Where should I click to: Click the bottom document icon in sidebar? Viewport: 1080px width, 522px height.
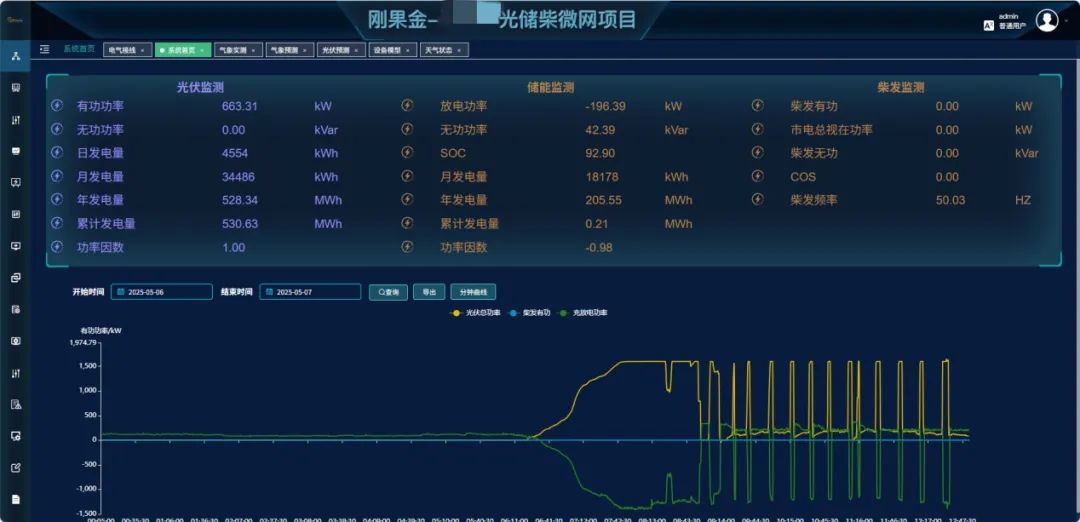[15, 499]
